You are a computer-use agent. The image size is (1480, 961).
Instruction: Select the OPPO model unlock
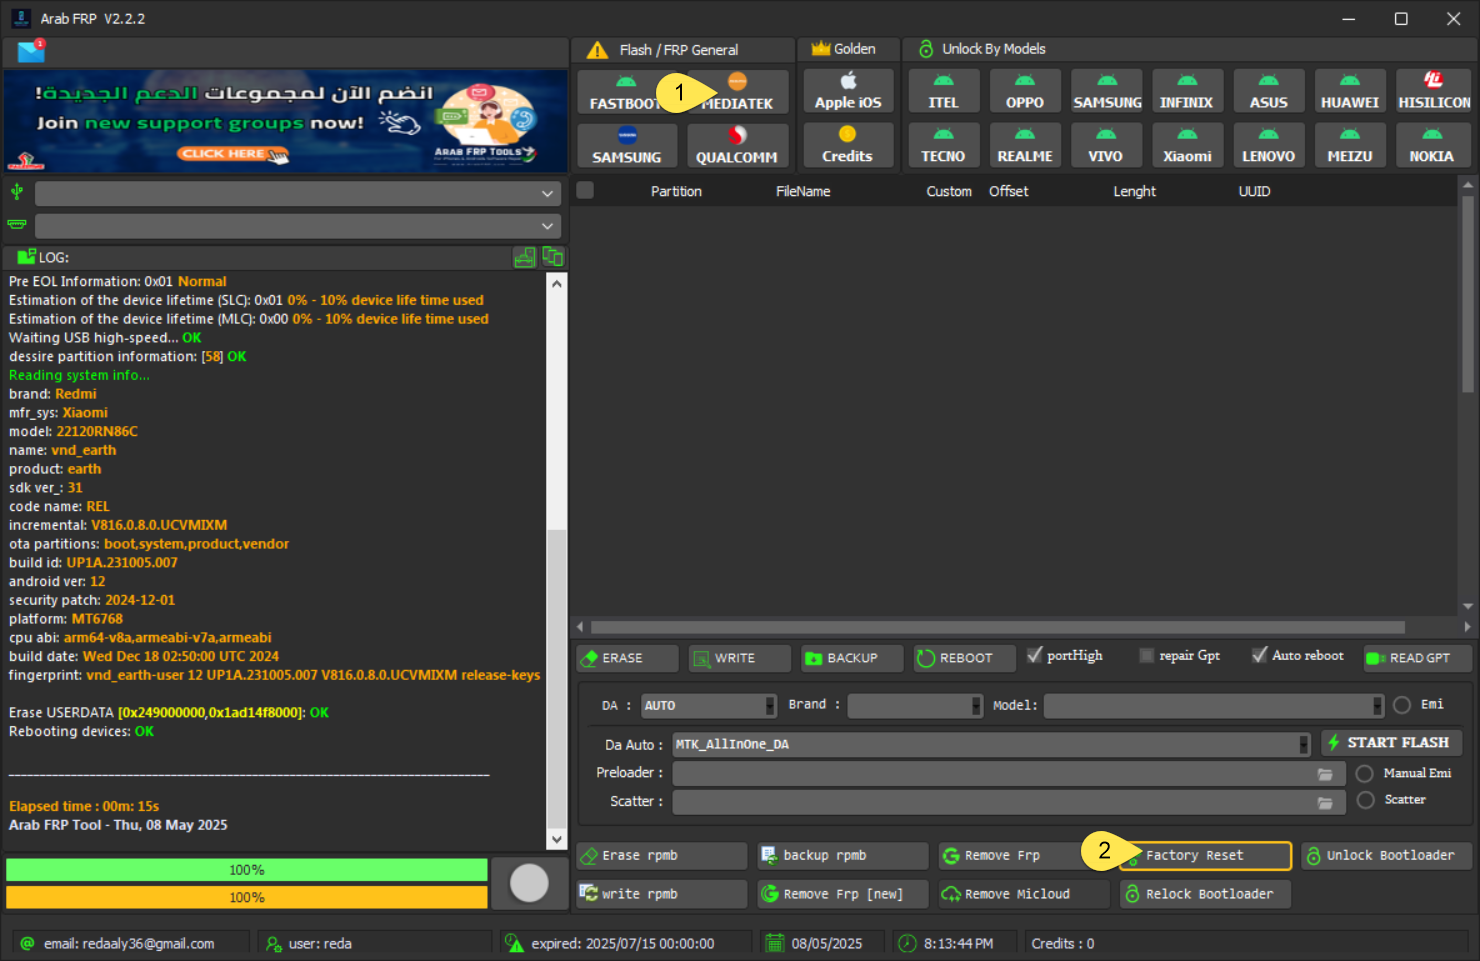click(1025, 91)
